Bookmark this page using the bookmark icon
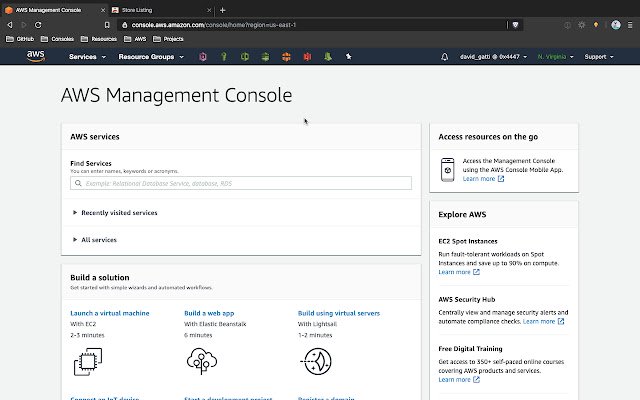Screen dimensions: 640x400 click(x=107, y=25)
